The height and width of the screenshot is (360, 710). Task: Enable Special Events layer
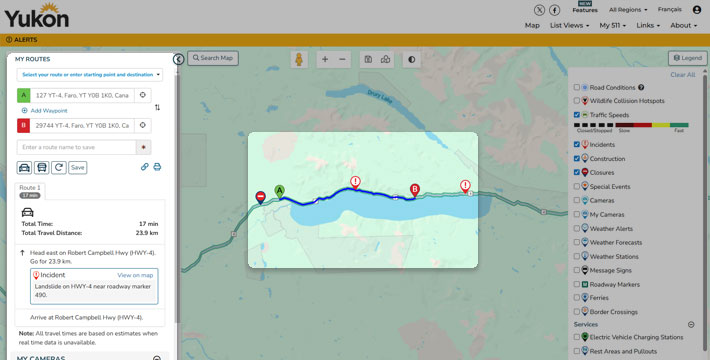click(x=576, y=186)
